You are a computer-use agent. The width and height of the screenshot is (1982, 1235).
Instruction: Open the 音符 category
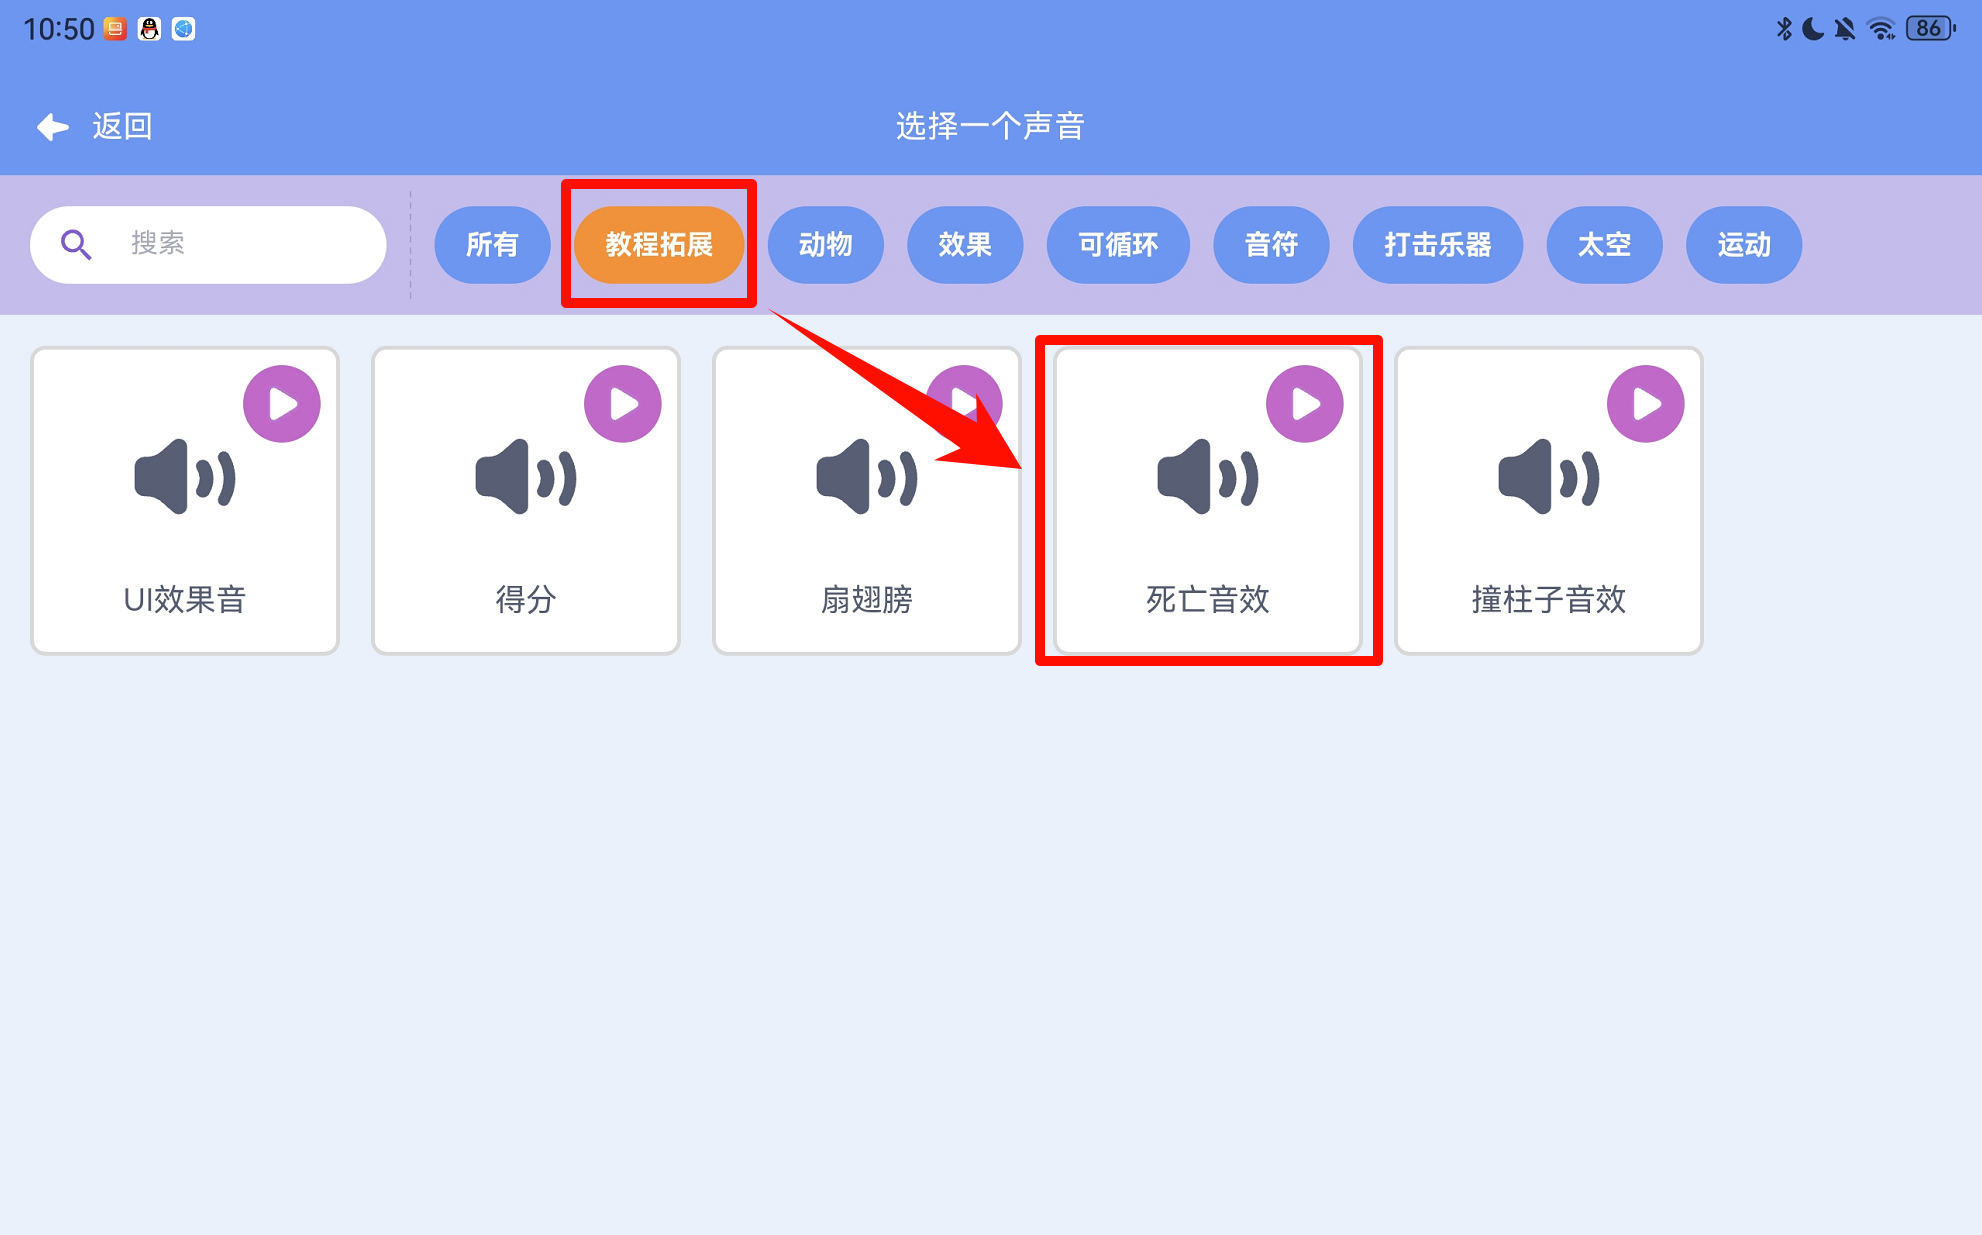point(1271,245)
